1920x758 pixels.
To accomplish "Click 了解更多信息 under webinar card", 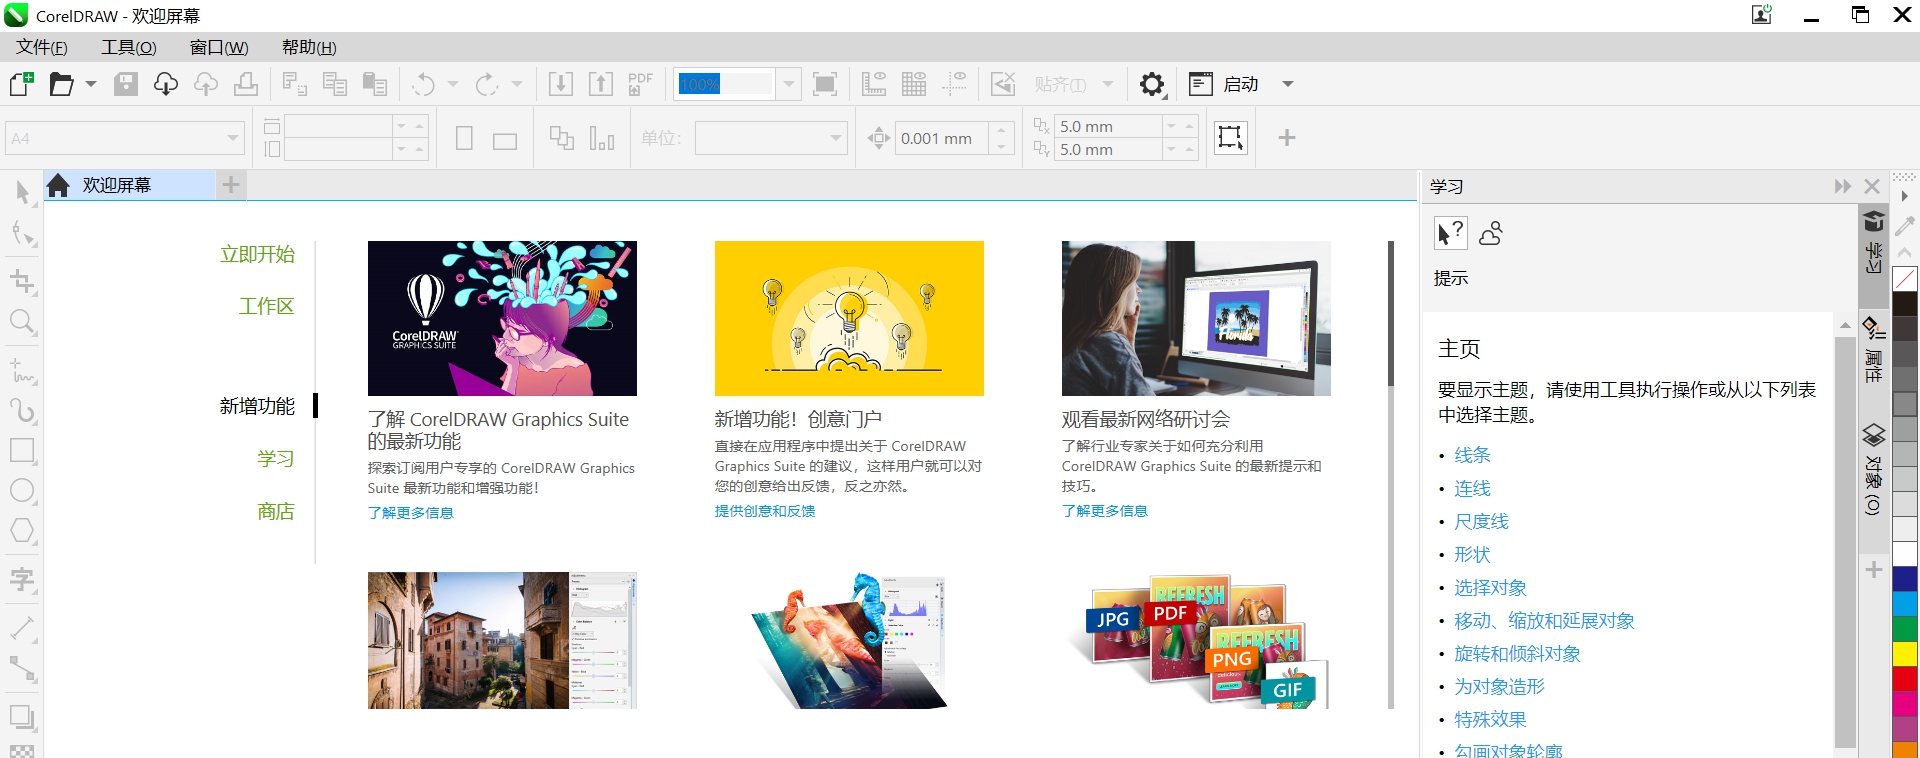I will pos(1105,511).
